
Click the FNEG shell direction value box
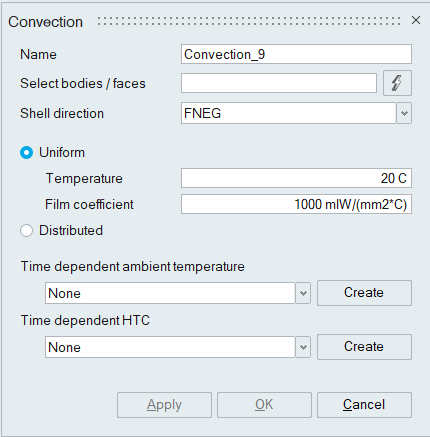288,113
